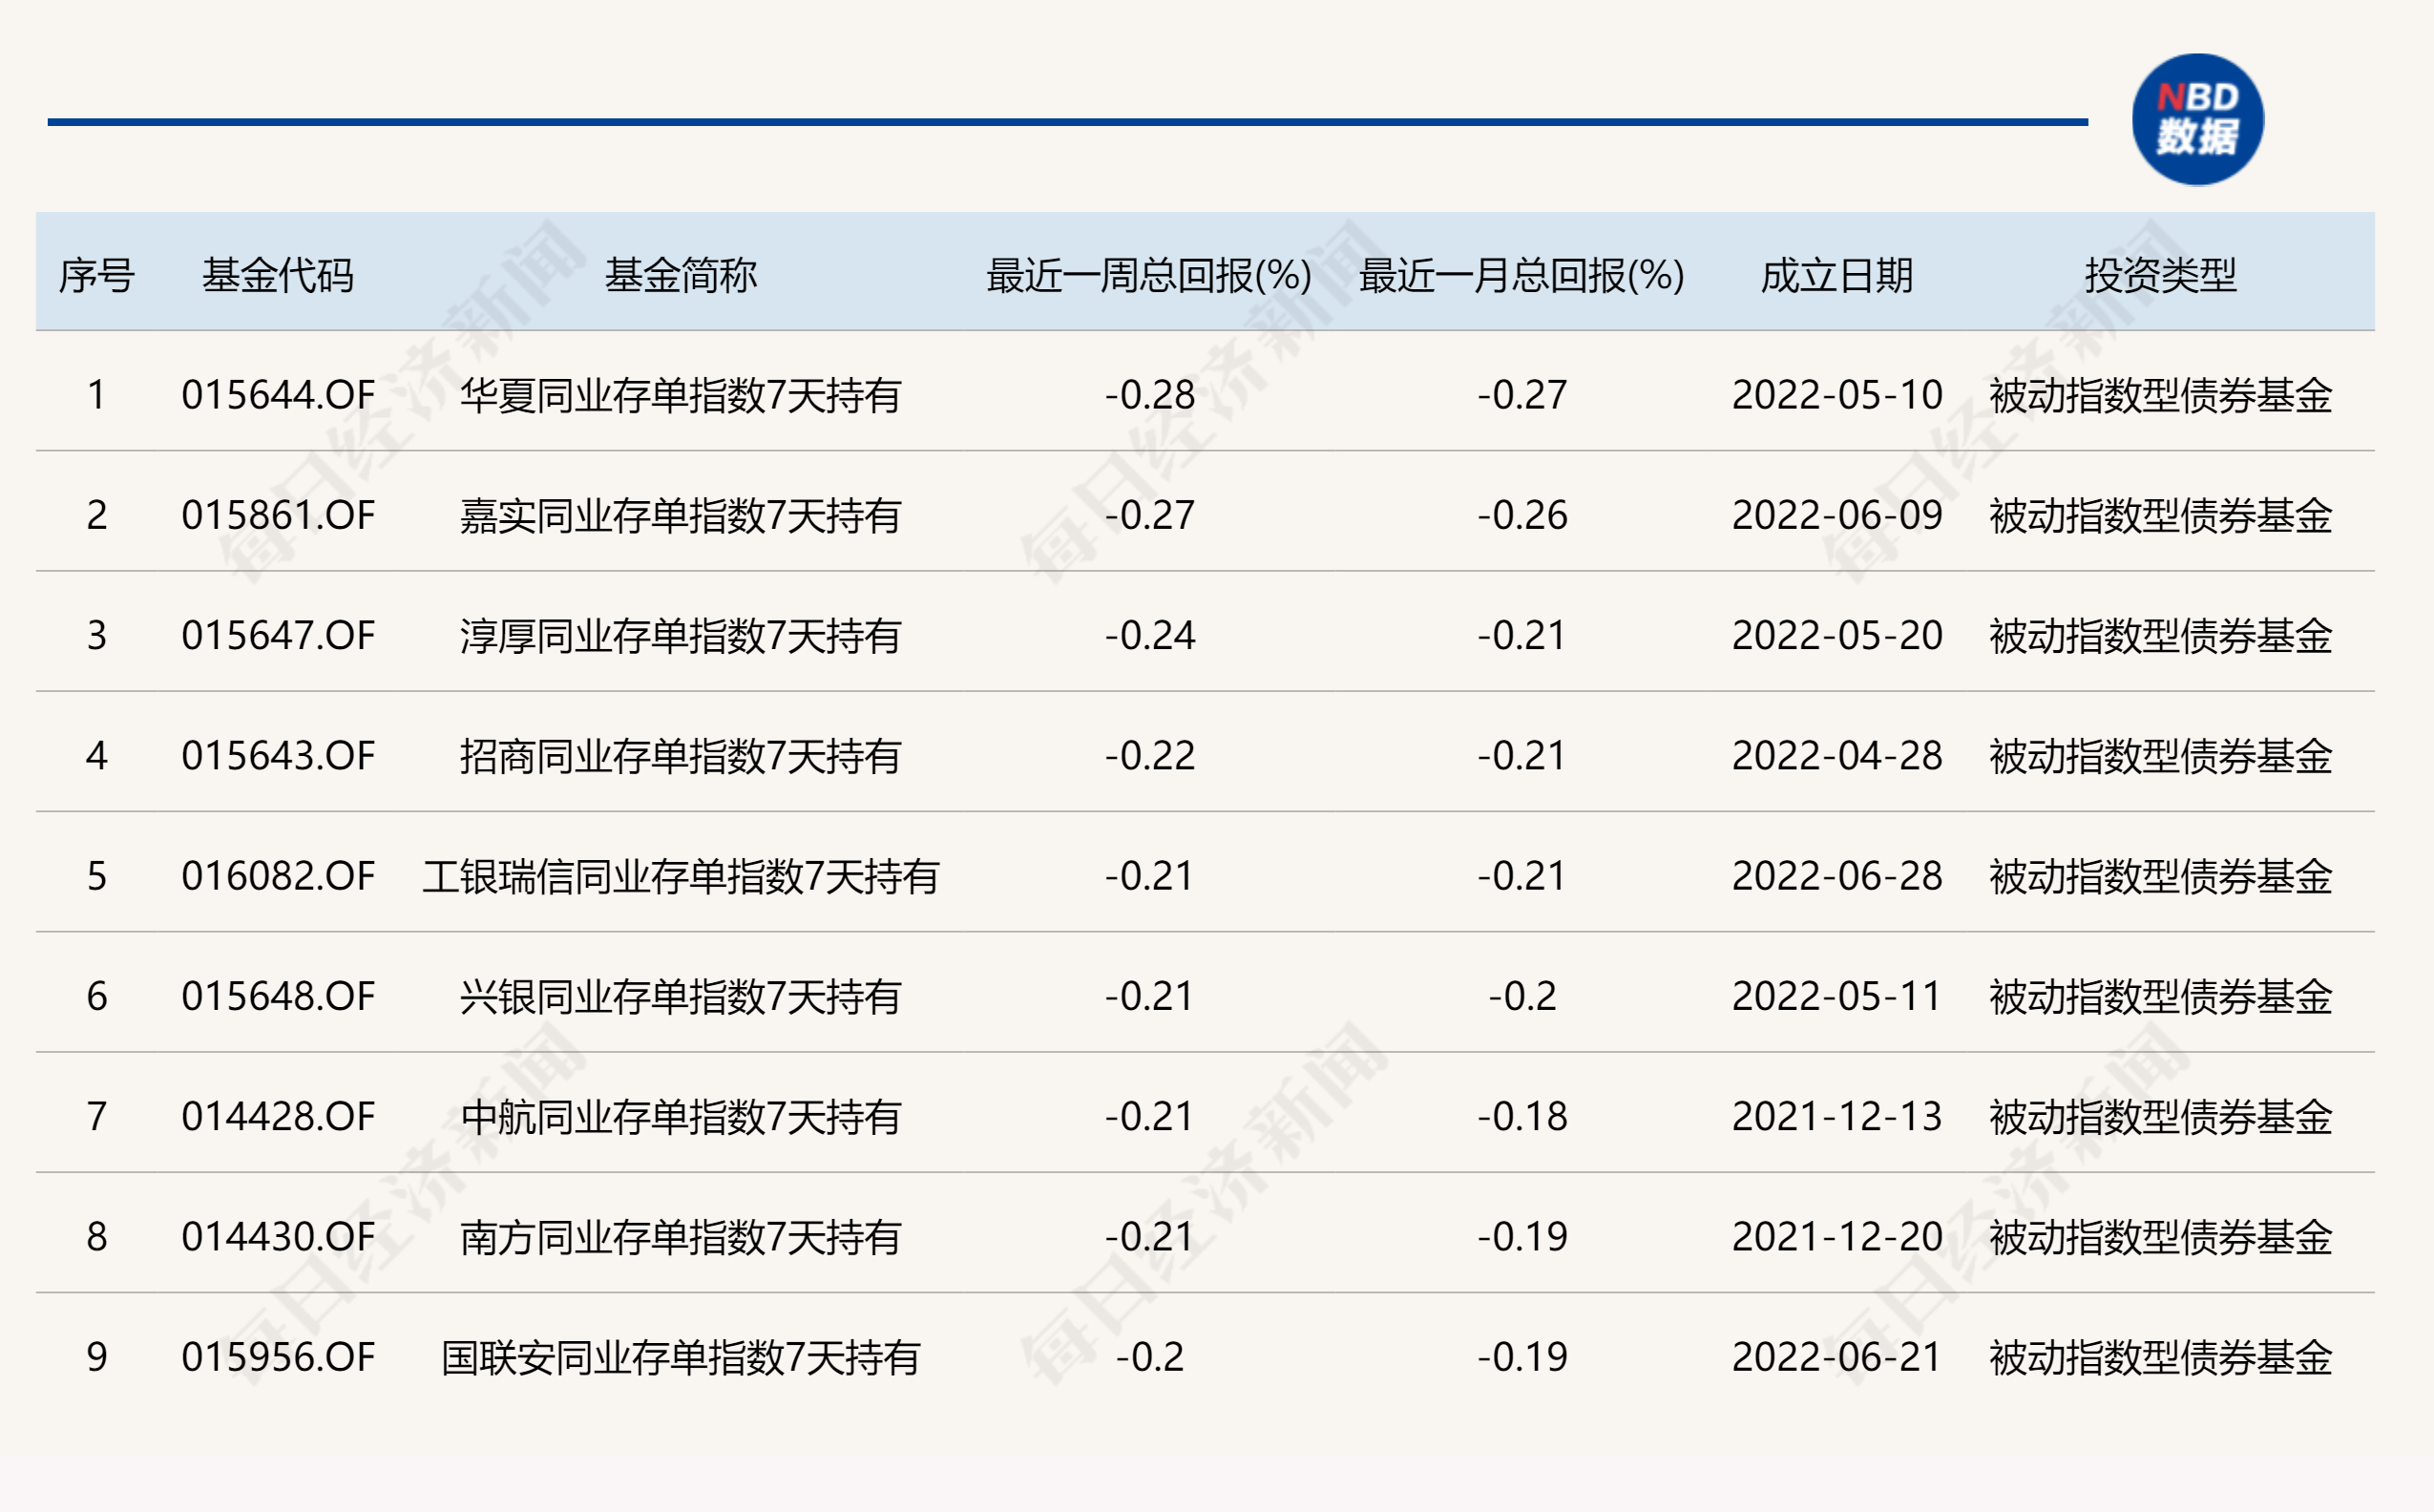Select fund code 015643.OF
This screenshot has width=2434, height=1512.
278,755
